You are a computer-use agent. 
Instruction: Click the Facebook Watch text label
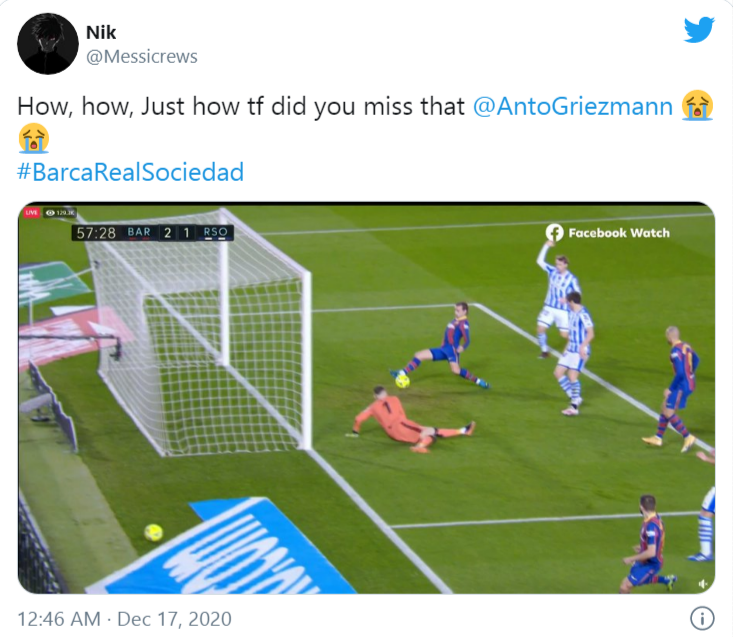(x=619, y=233)
